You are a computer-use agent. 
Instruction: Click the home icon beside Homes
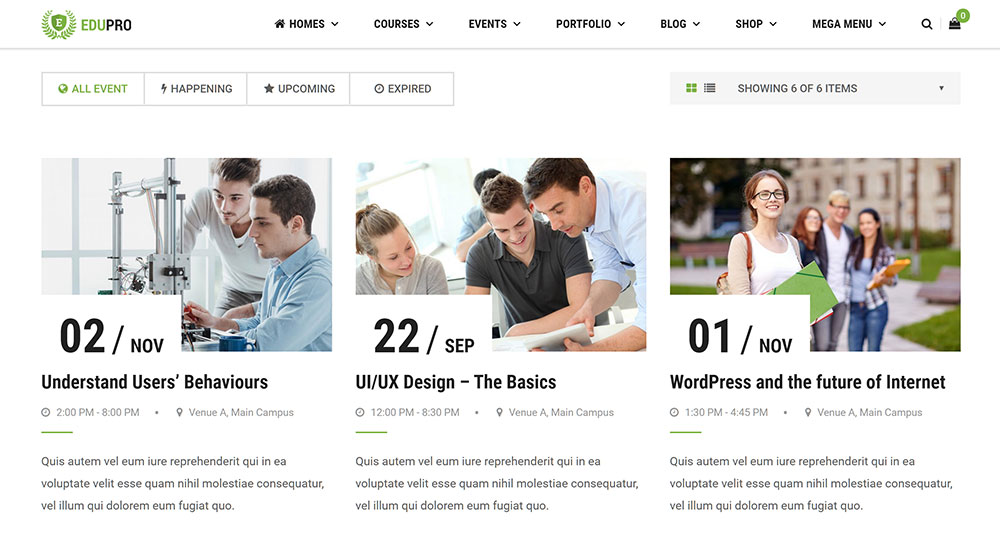[x=279, y=24]
